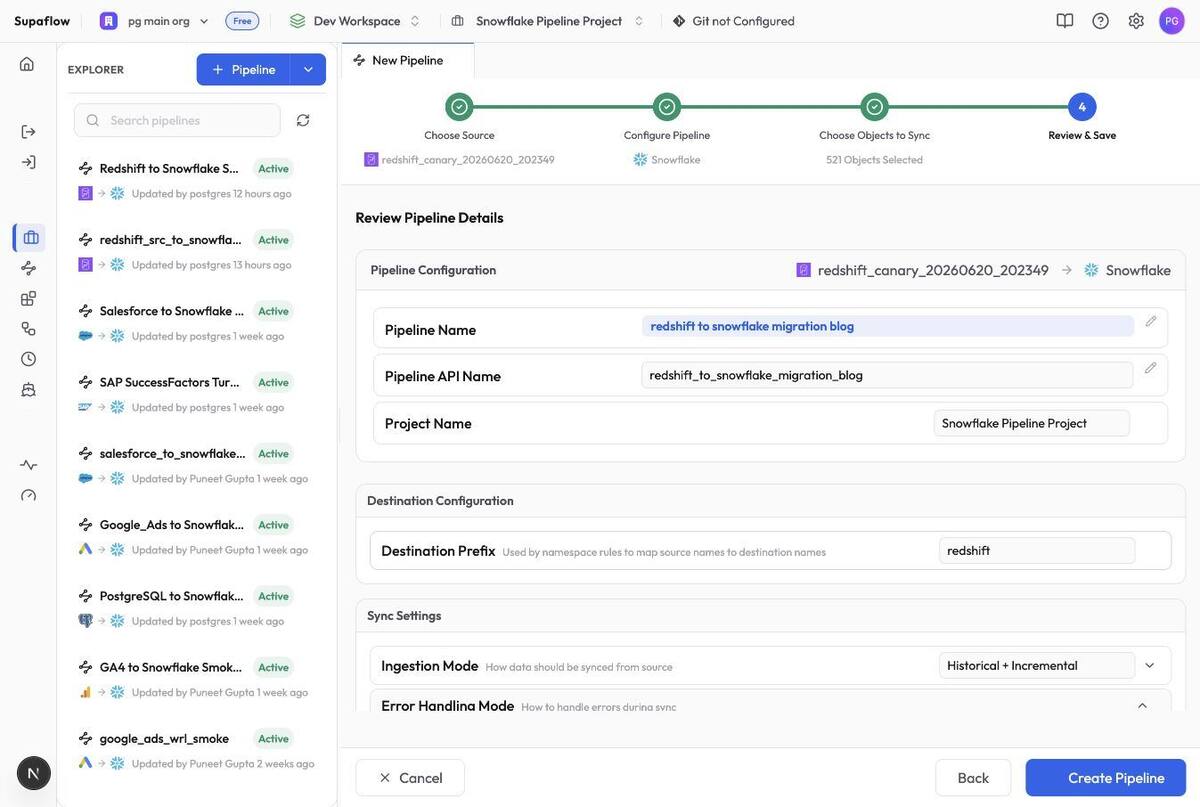Open the settings gear icon
Image resolution: width=1200 pixels, height=807 pixels.
pyautogui.click(x=1136, y=20)
